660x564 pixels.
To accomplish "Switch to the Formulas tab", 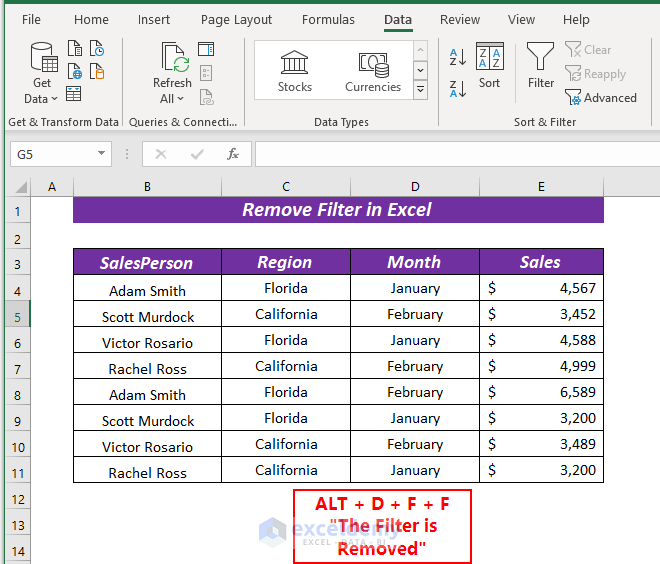I will 328,20.
